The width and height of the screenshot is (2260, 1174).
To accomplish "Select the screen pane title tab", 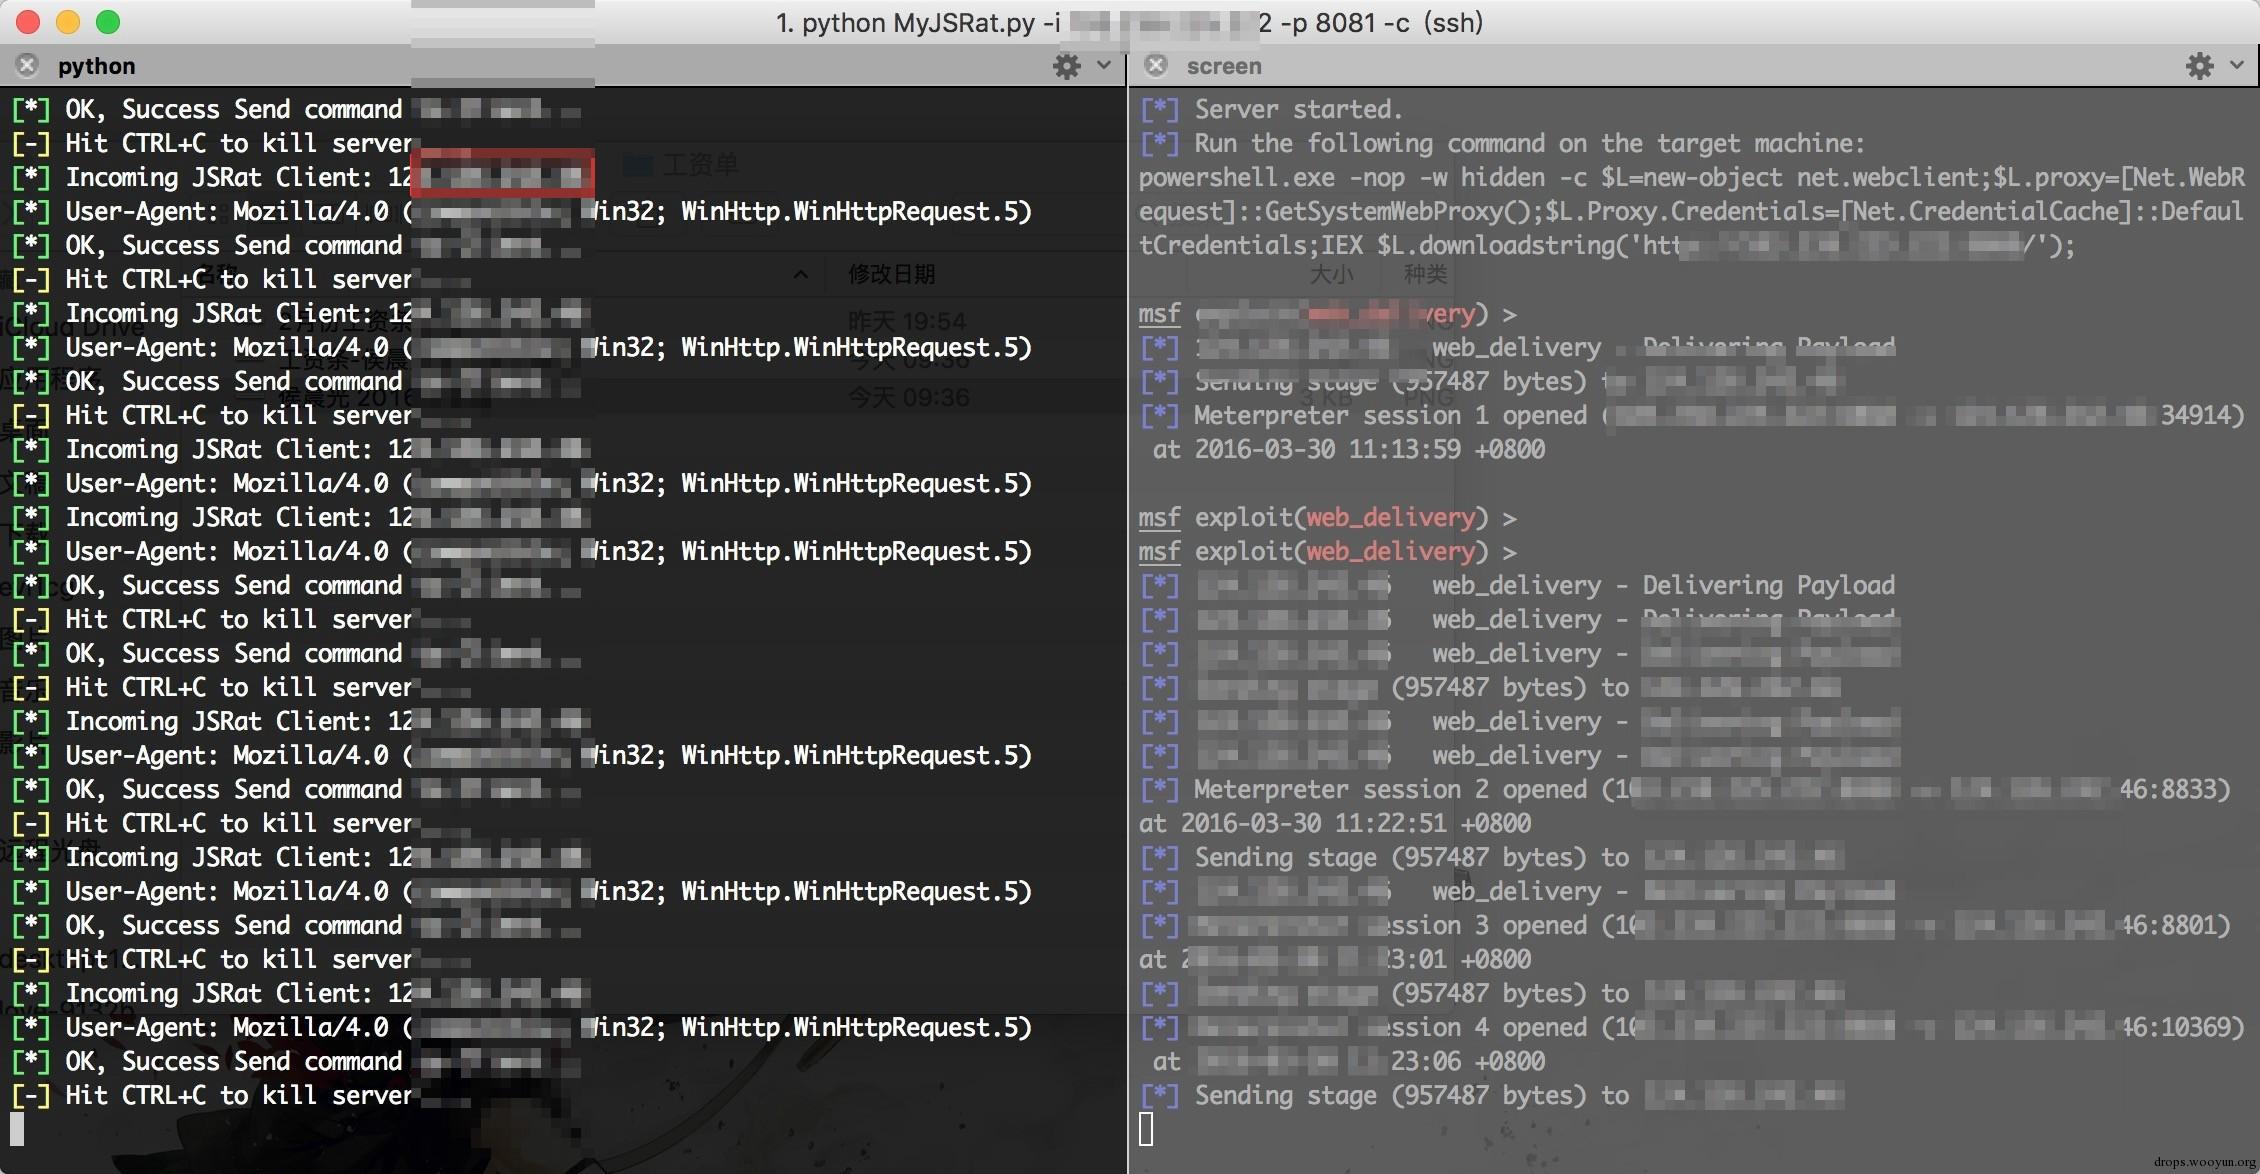I will (1223, 66).
